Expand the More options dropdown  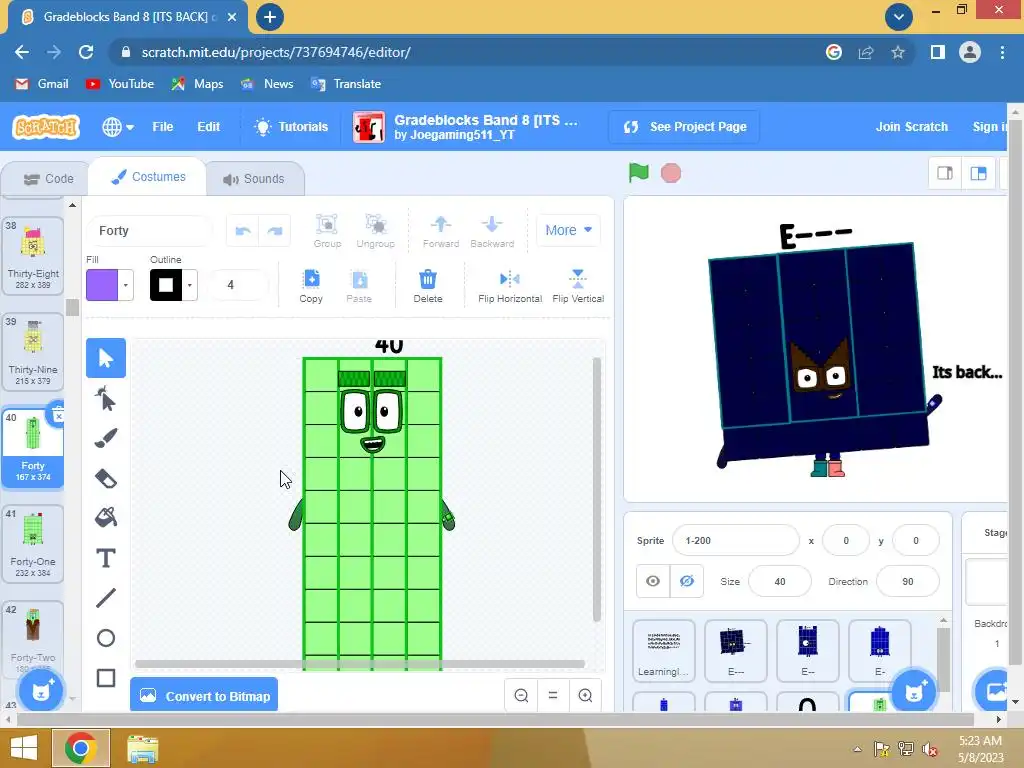(568, 230)
